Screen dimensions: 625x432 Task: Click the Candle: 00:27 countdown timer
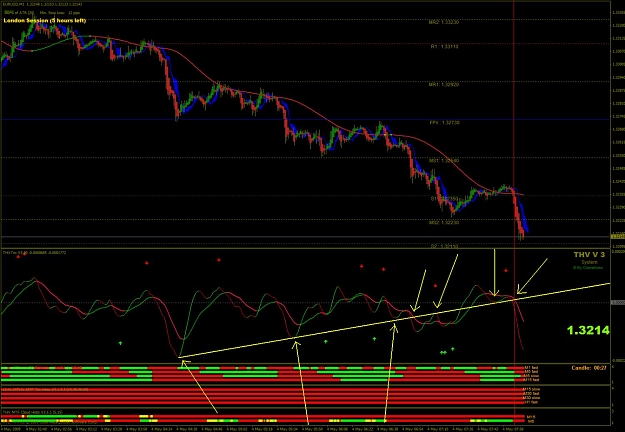[x=589, y=368]
